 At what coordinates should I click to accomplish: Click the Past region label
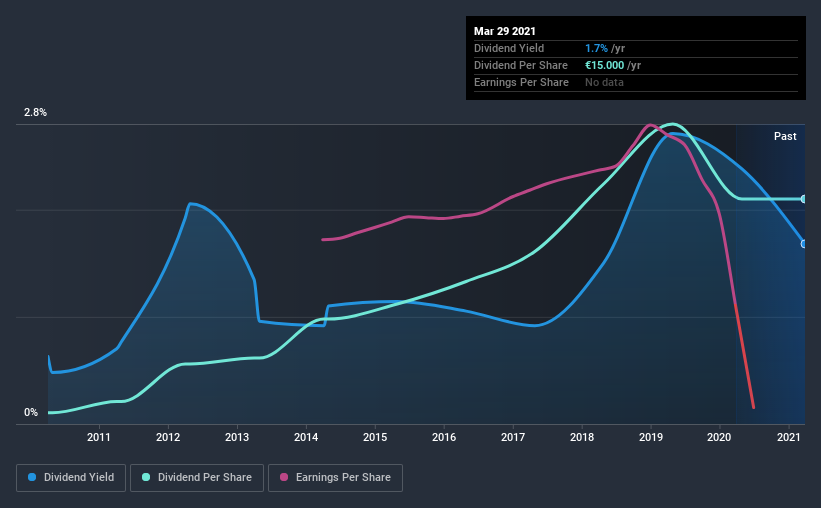[x=785, y=136]
